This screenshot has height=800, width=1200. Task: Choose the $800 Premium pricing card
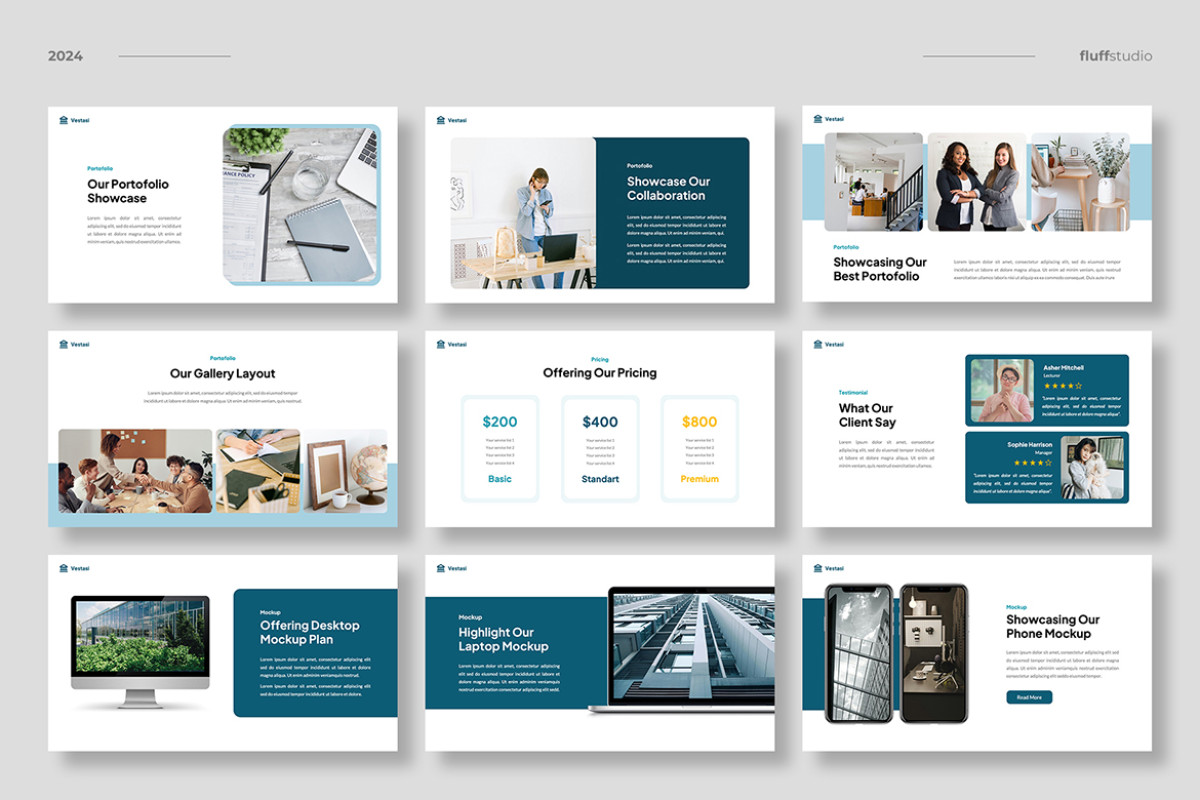(699, 448)
